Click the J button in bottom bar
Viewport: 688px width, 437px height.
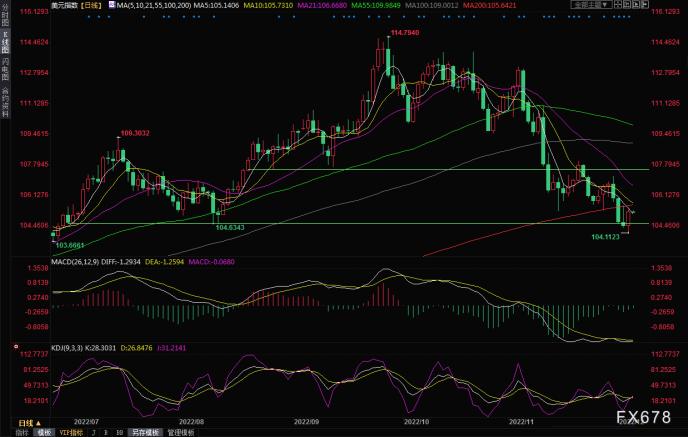[93, 433]
